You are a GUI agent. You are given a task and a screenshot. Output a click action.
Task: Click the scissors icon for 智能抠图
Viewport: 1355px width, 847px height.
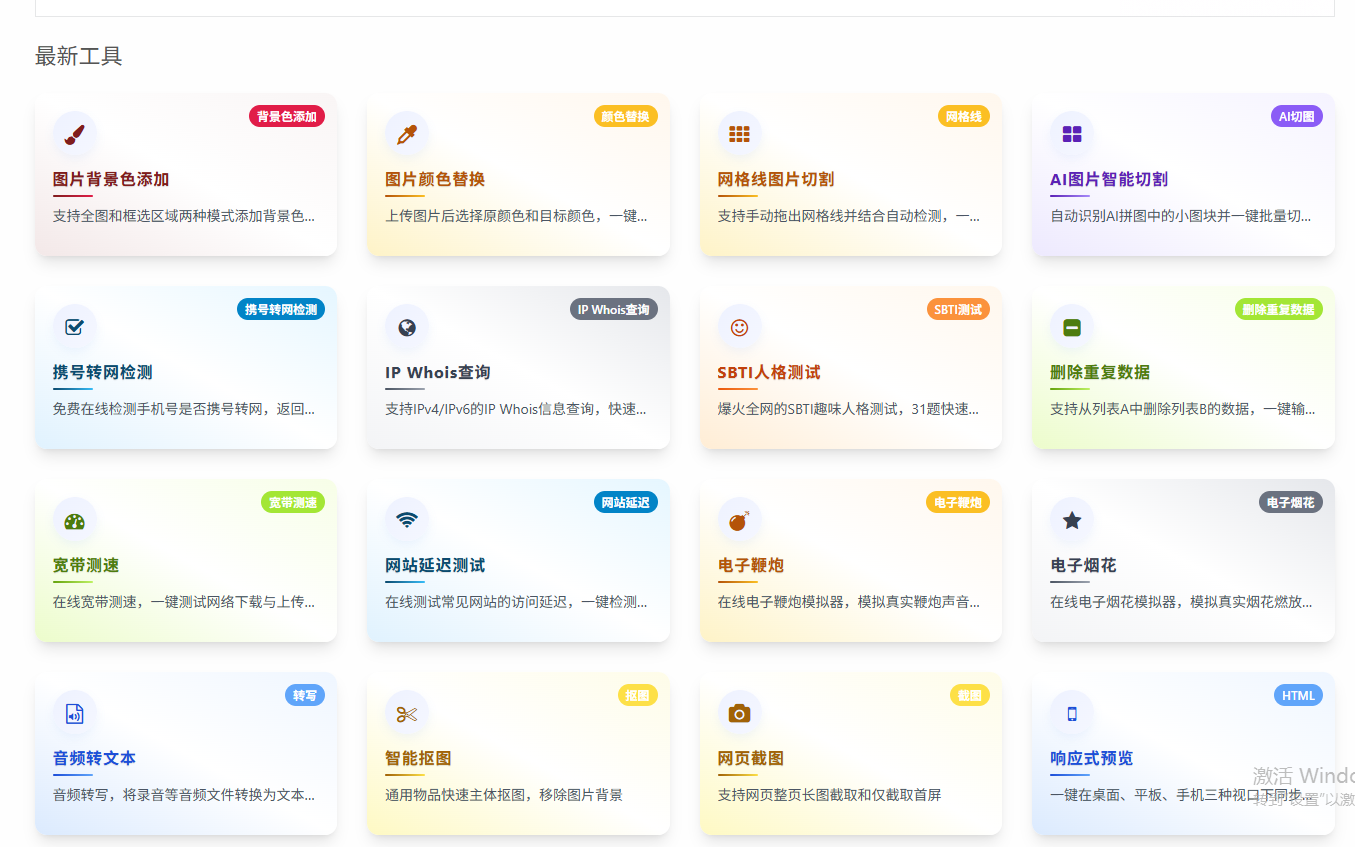pos(407,713)
